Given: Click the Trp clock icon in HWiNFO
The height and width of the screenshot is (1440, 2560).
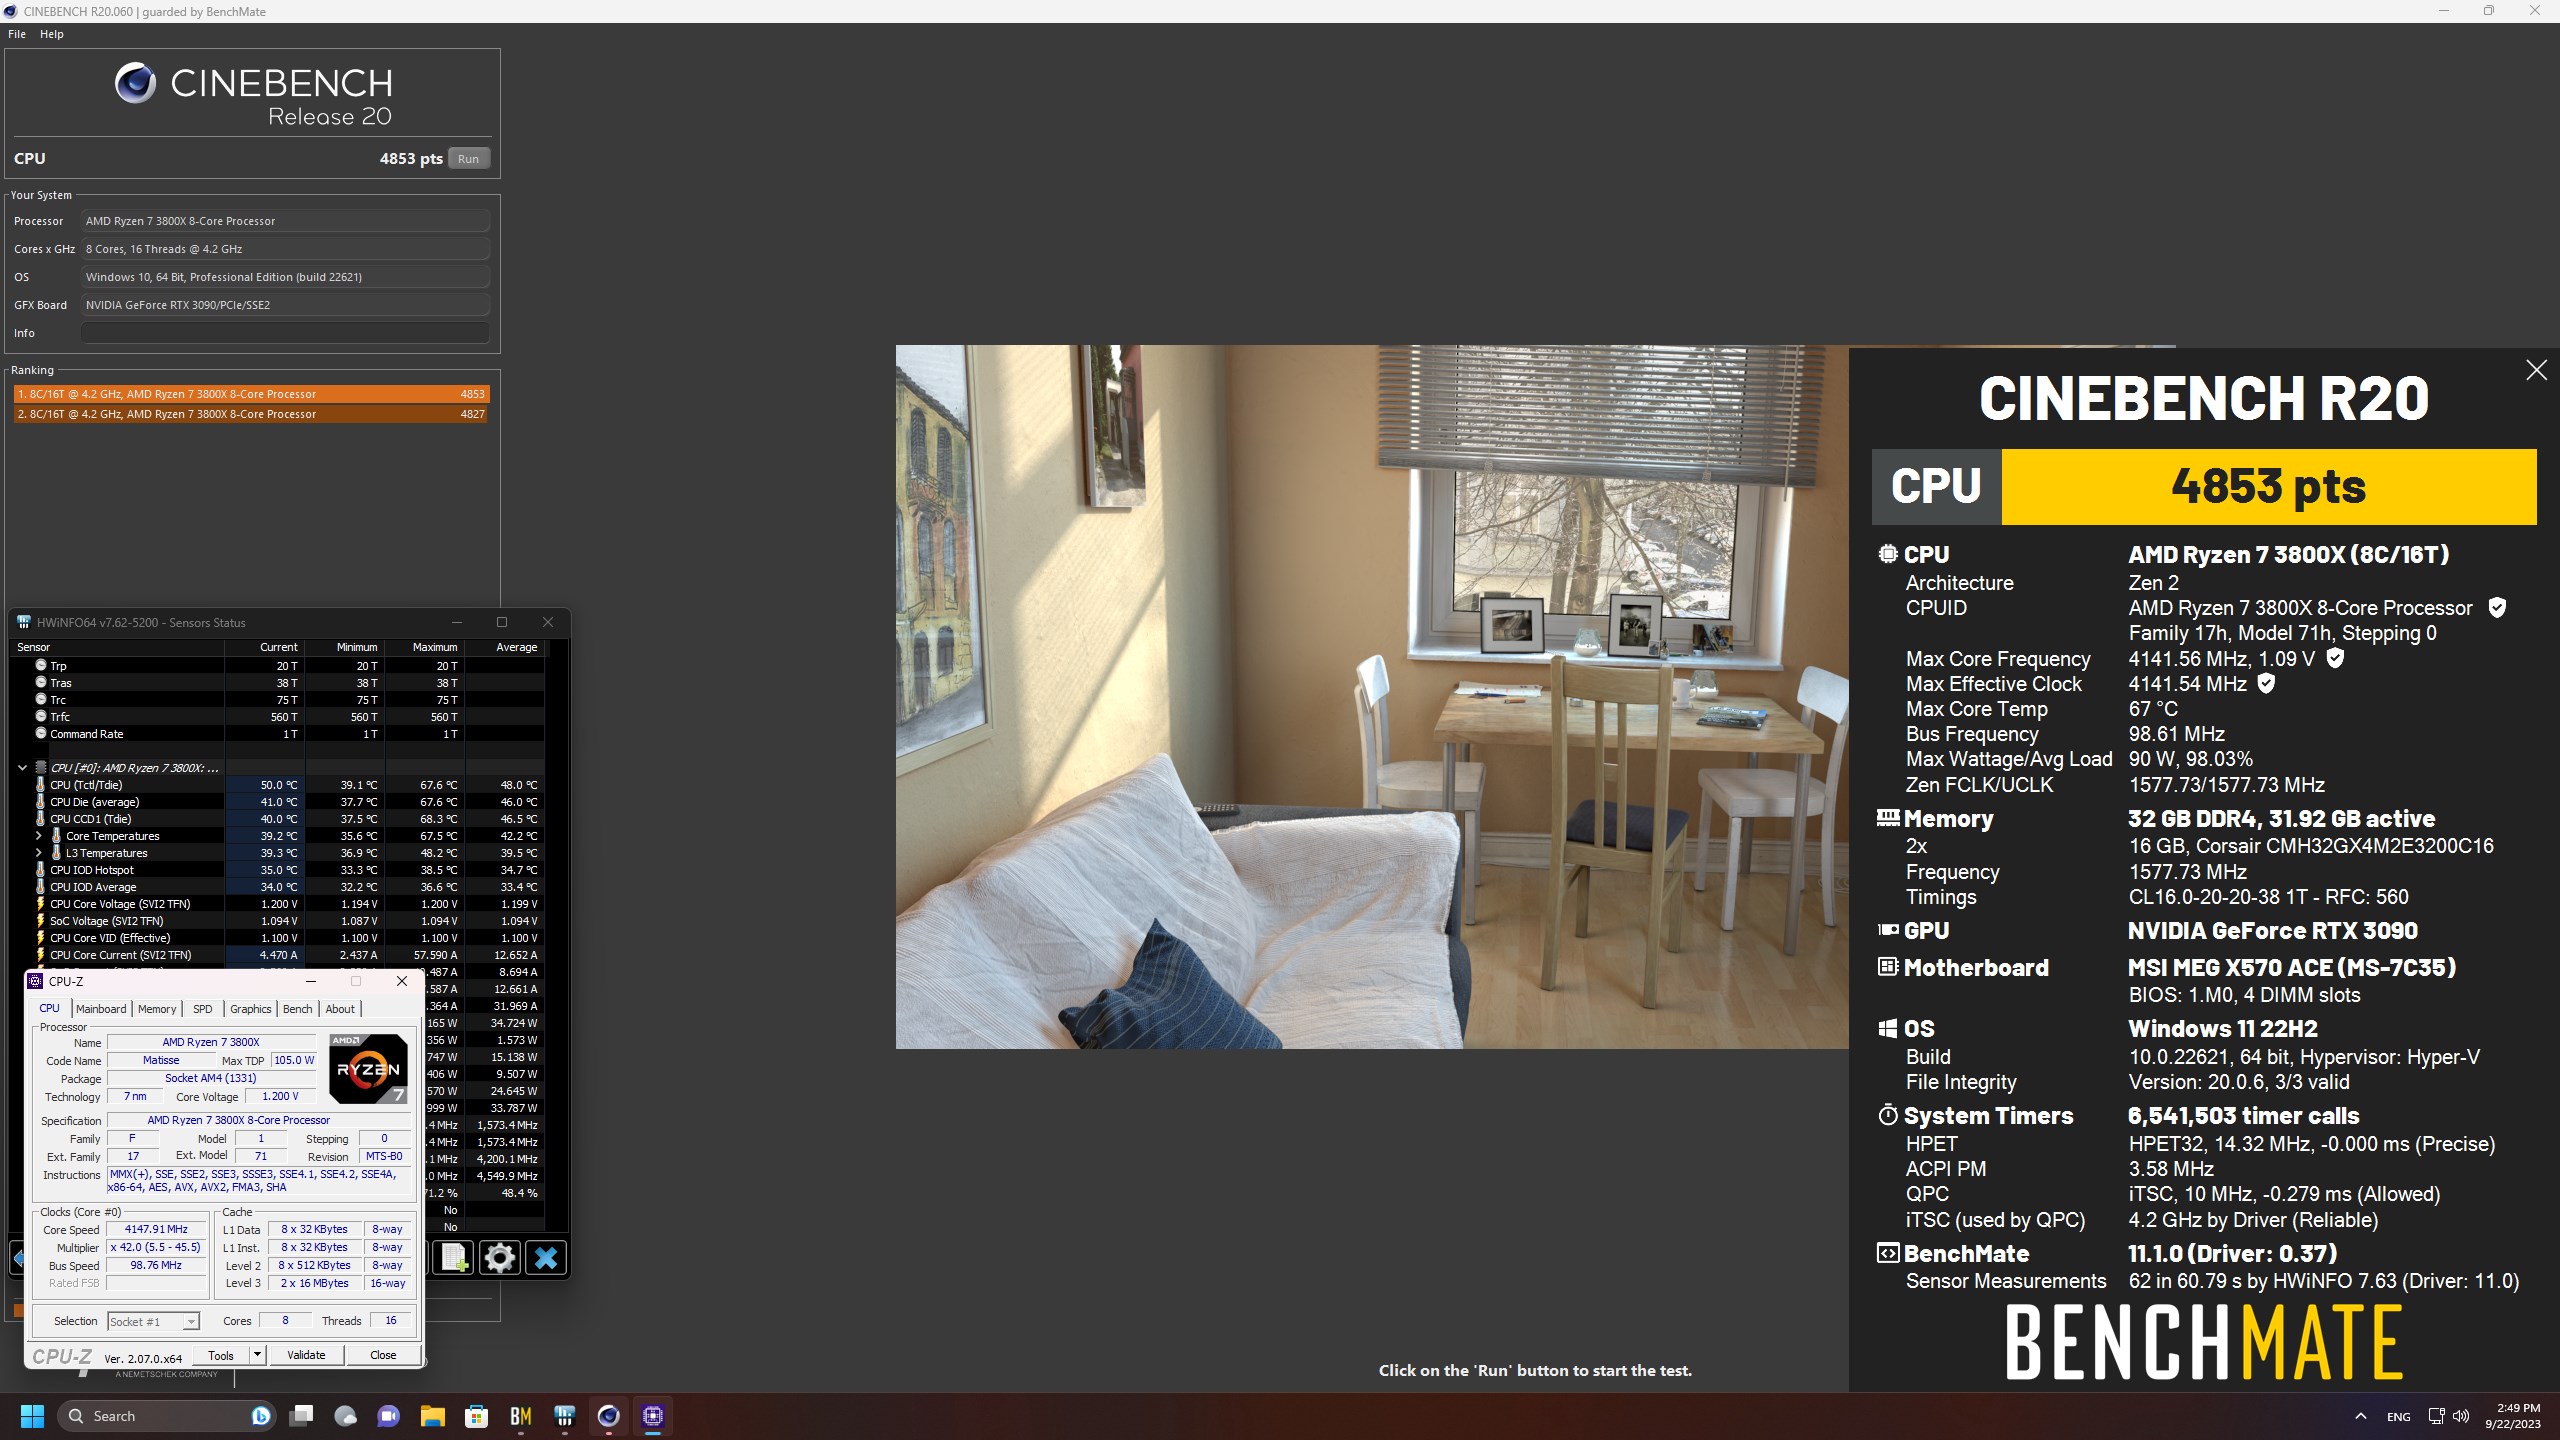Looking at the screenshot, I should click(41, 665).
